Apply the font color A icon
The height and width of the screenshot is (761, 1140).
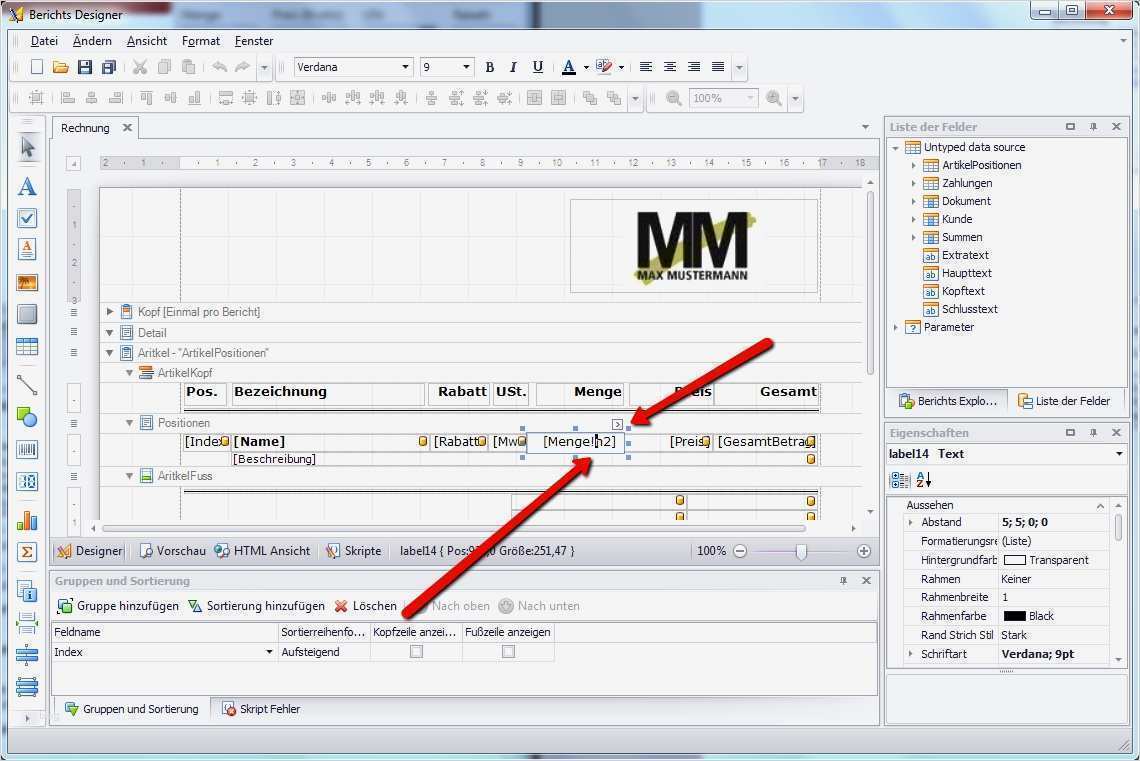pyautogui.click(x=569, y=67)
